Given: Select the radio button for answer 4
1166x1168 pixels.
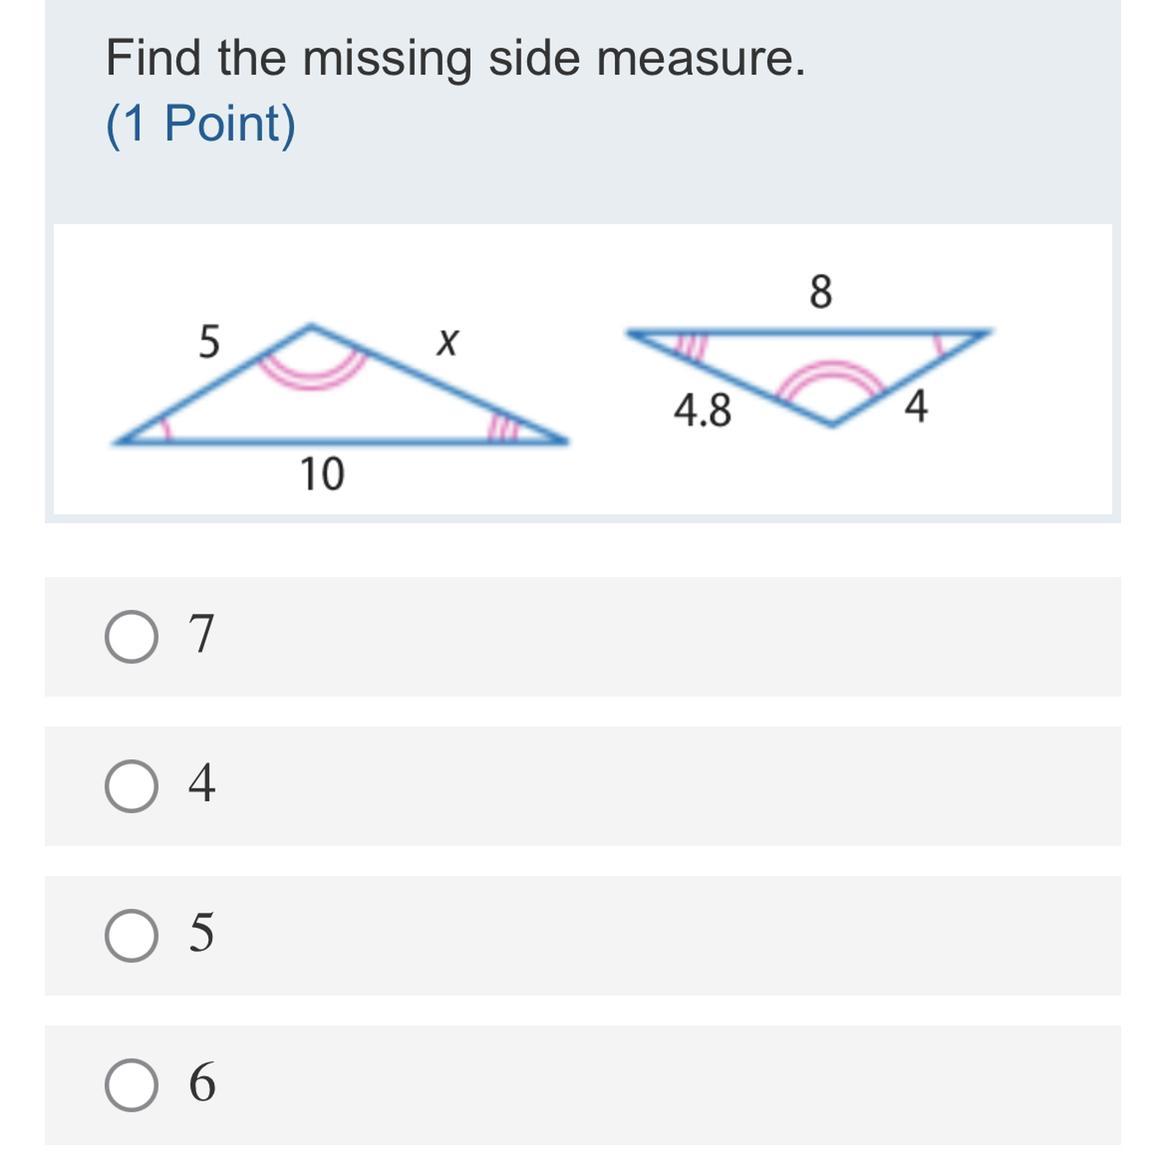Looking at the screenshot, I should (131, 786).
